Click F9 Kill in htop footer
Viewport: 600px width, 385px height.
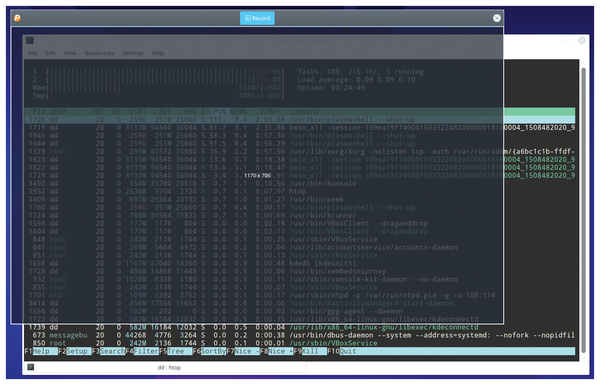(x=310, y=351)
